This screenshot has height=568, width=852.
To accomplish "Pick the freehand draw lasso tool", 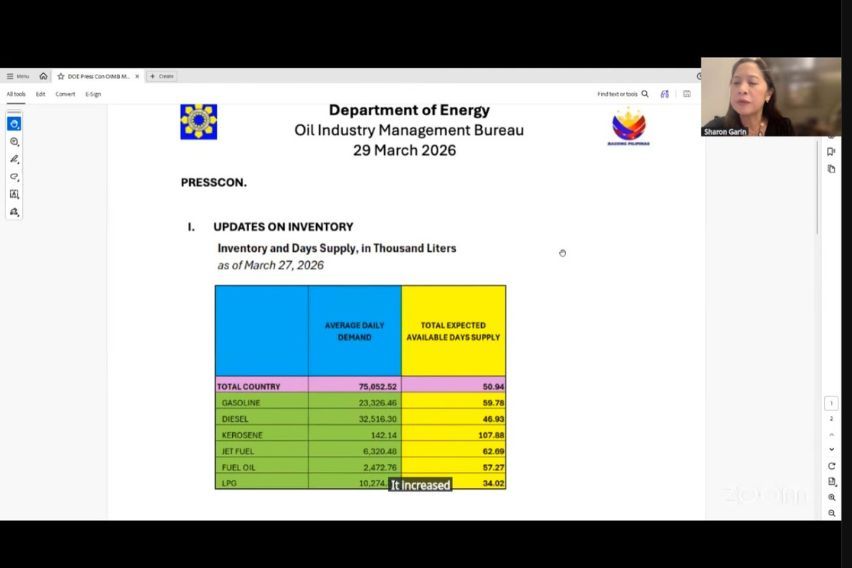I will pyautogui.click(x=14, y=177).
